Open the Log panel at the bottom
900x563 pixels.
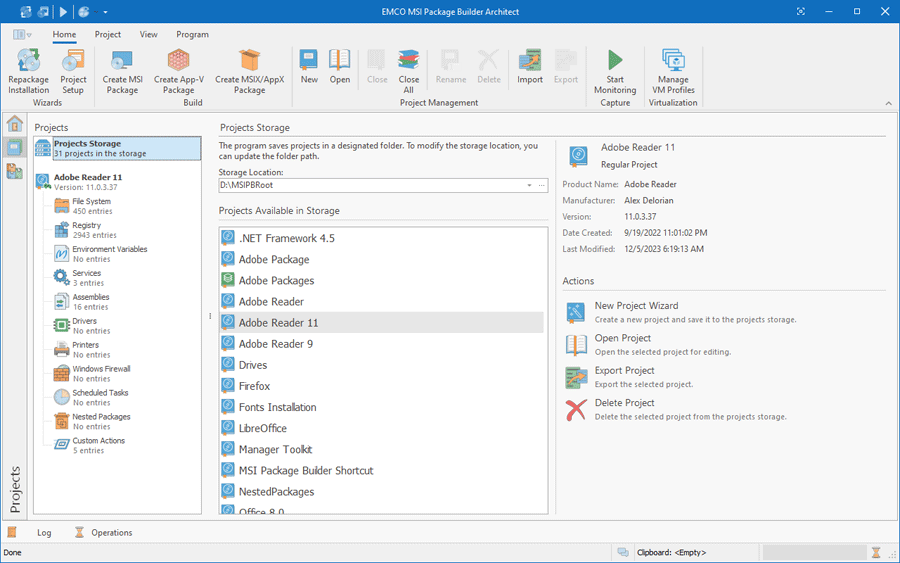(x=44, y=533)
